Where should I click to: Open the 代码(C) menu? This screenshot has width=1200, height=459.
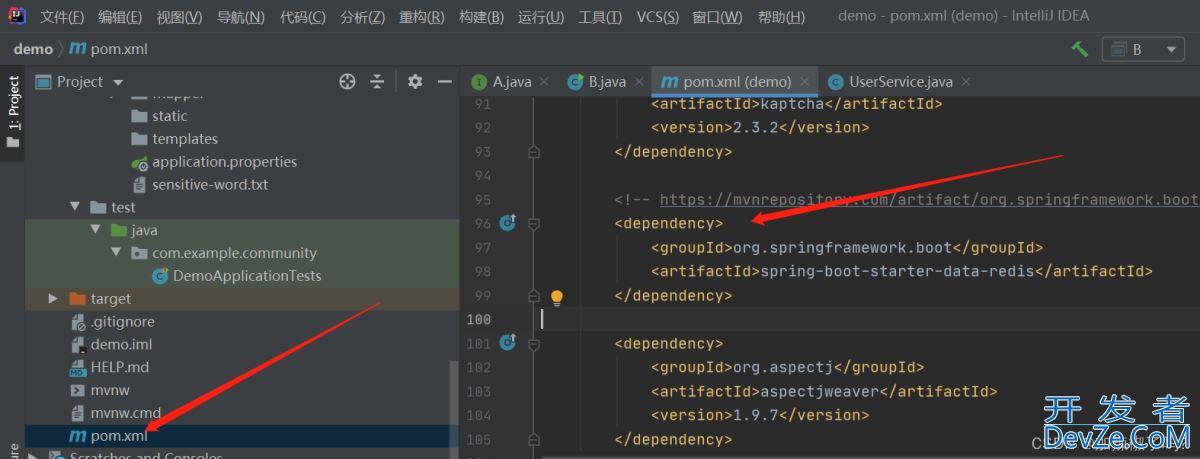(x=302, y=16)
